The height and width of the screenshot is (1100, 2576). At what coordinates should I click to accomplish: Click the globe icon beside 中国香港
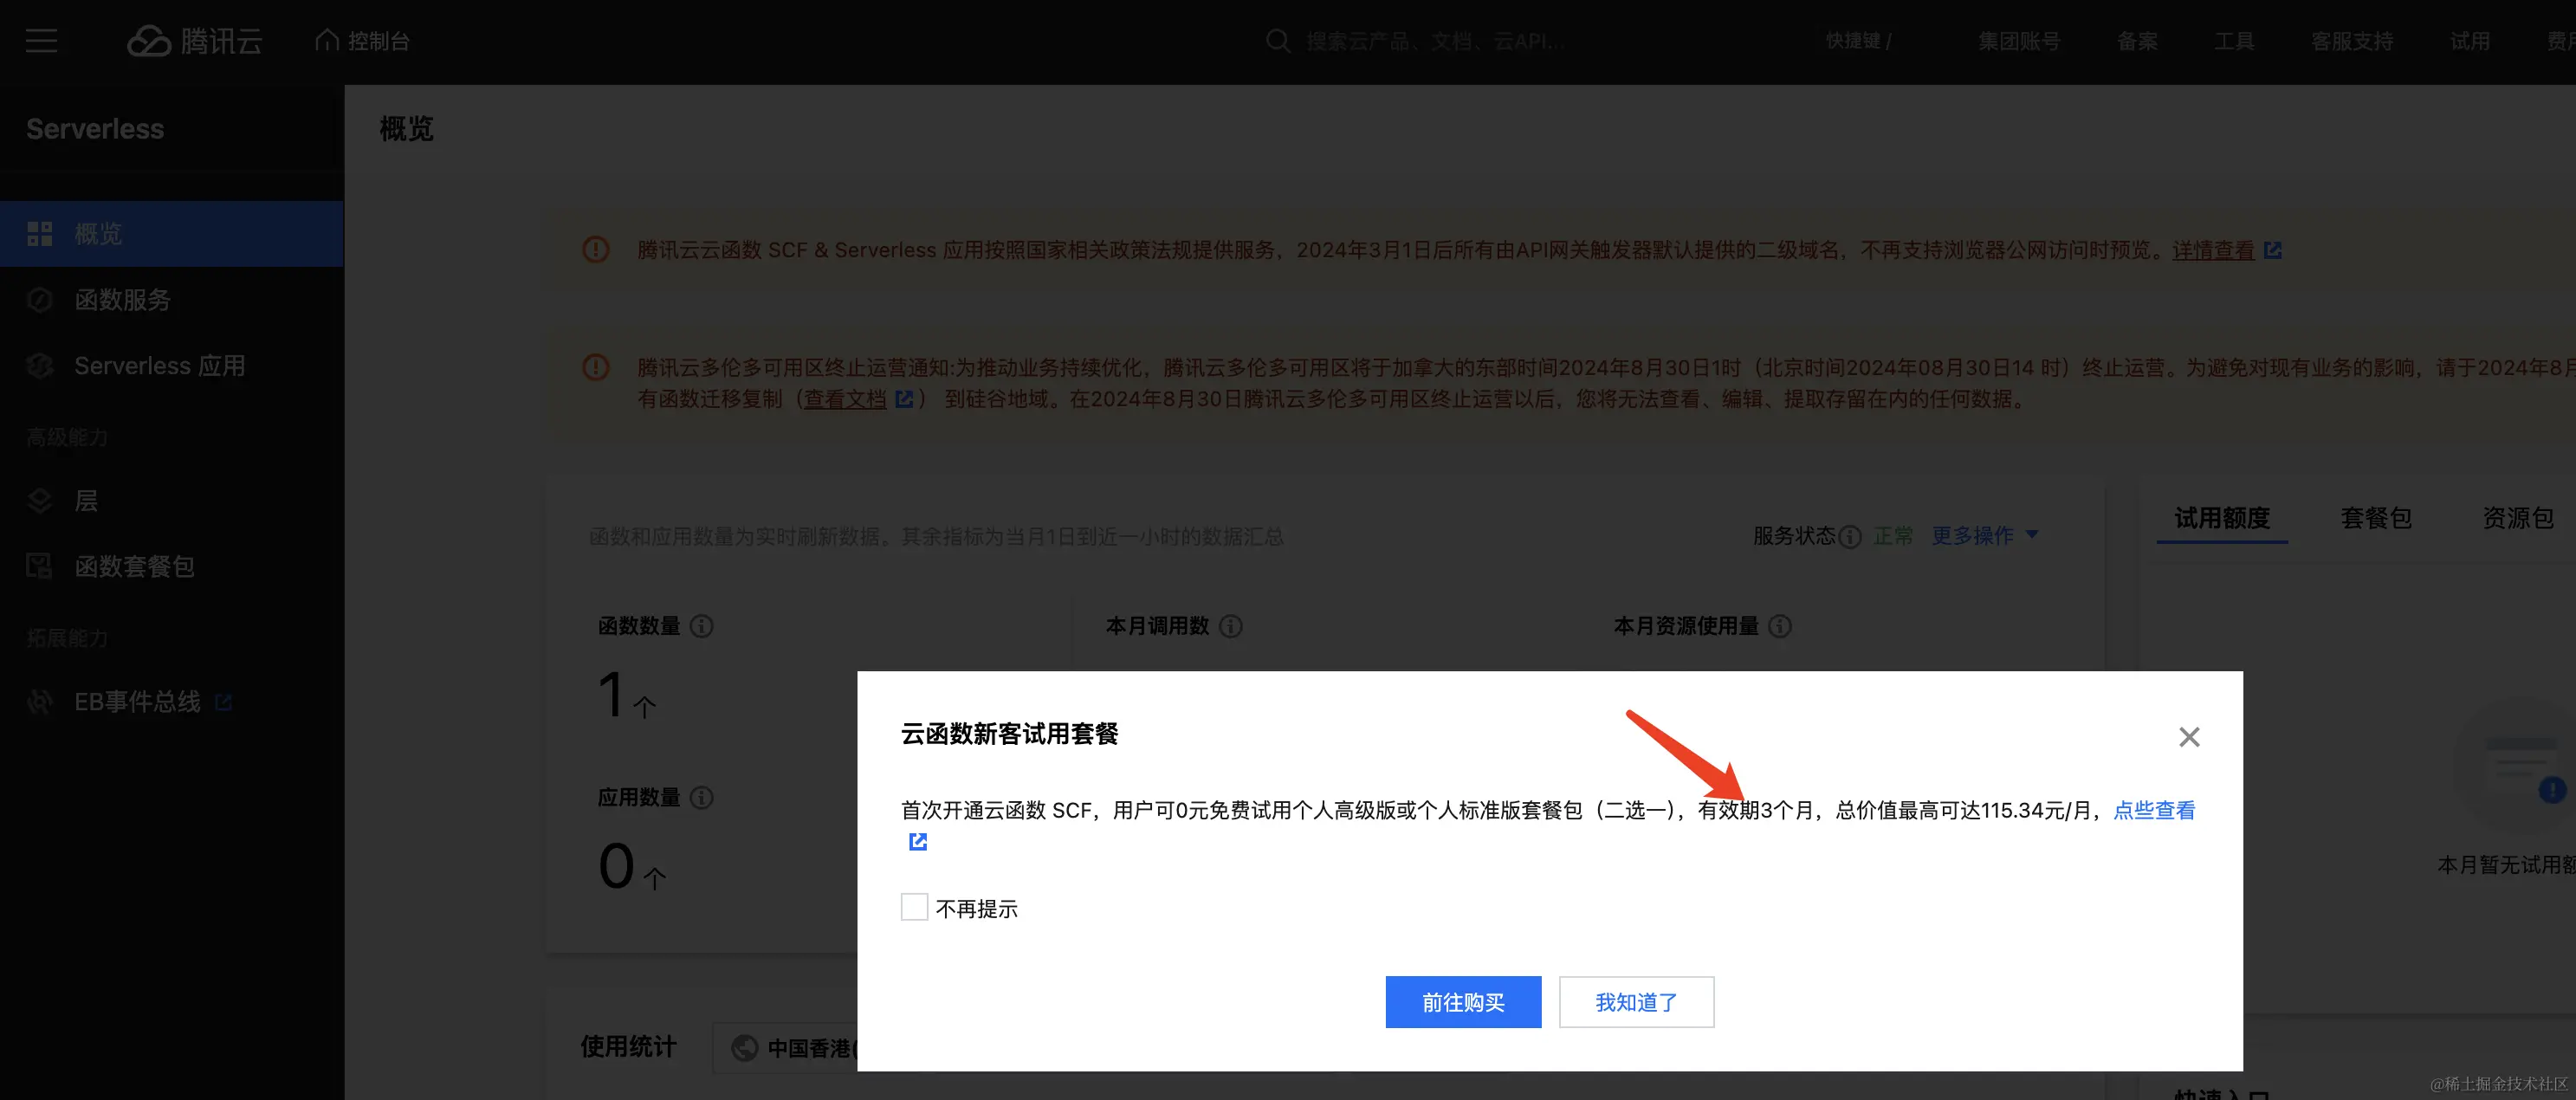(x=744, y=1048)
